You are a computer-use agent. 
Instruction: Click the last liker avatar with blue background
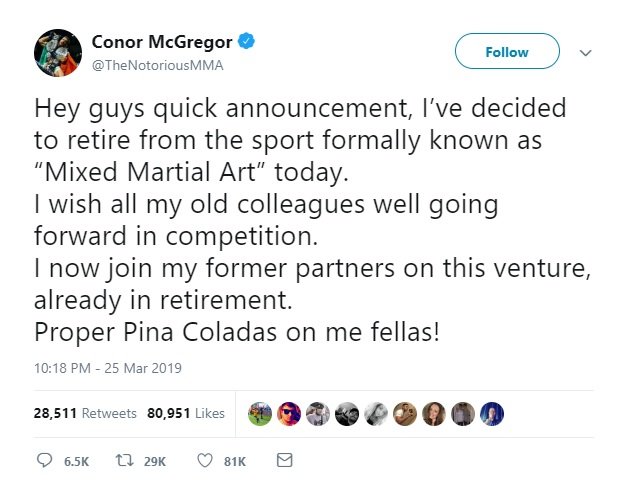tap(494, 413)
